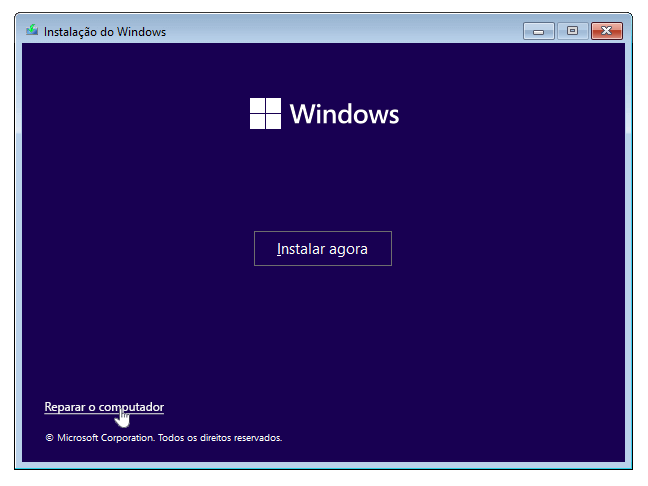Maximize the Instalação do Windows window
This screenshot has height=486, width=648.
click(572, 31)
